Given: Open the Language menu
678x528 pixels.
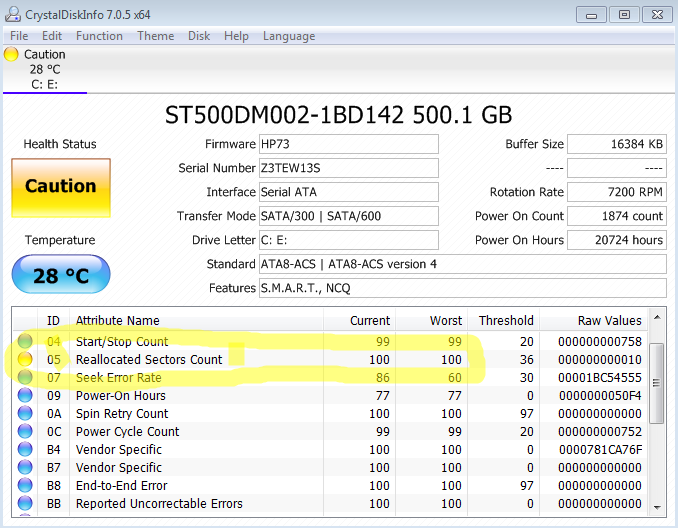Looking at the screenshot, I should (x=289, y=36).
